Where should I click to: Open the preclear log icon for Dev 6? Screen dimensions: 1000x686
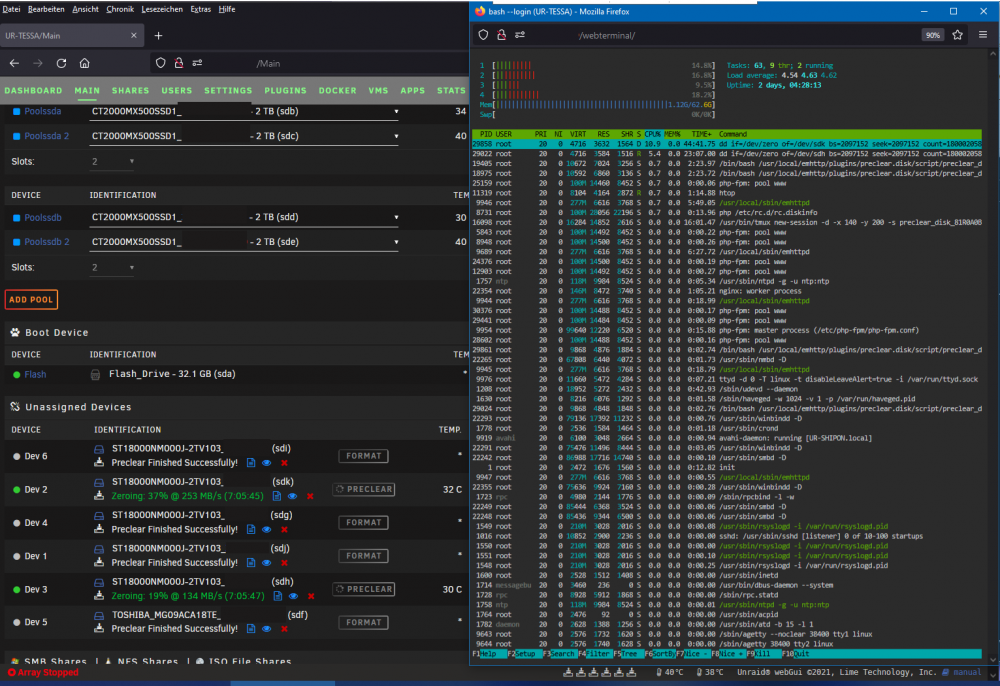click(251, 463)
